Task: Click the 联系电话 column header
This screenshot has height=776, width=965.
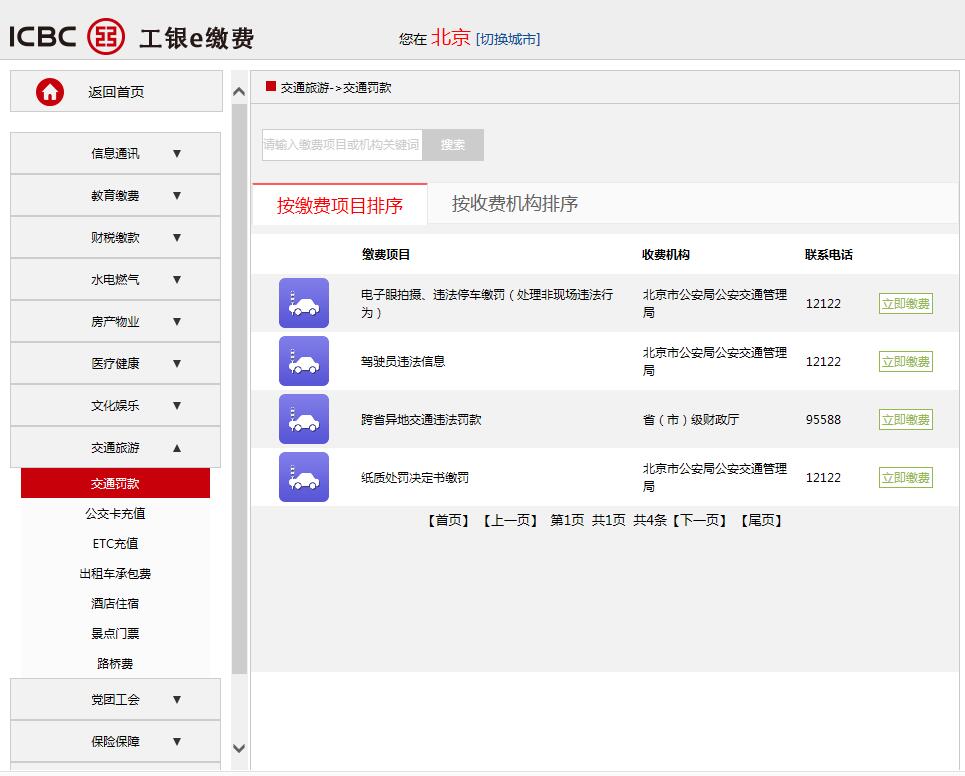Action: click(x=828, y=254)
